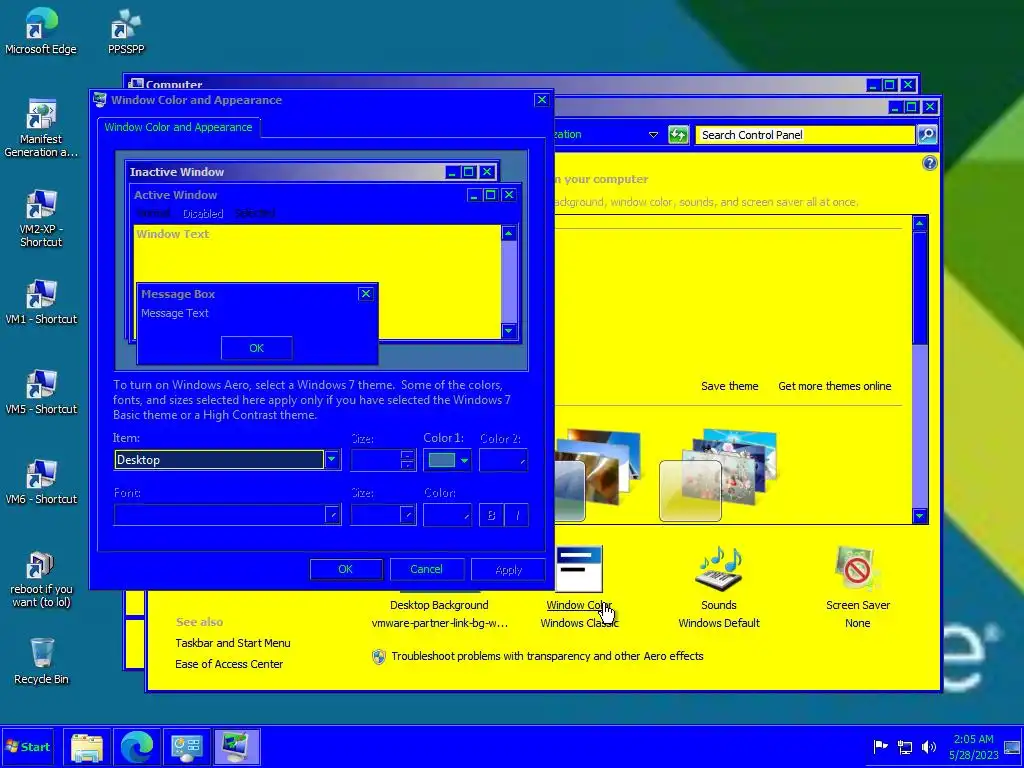Toggle the Italic font button
This screenshot has width=1024, height=768.
pos(517,515)
